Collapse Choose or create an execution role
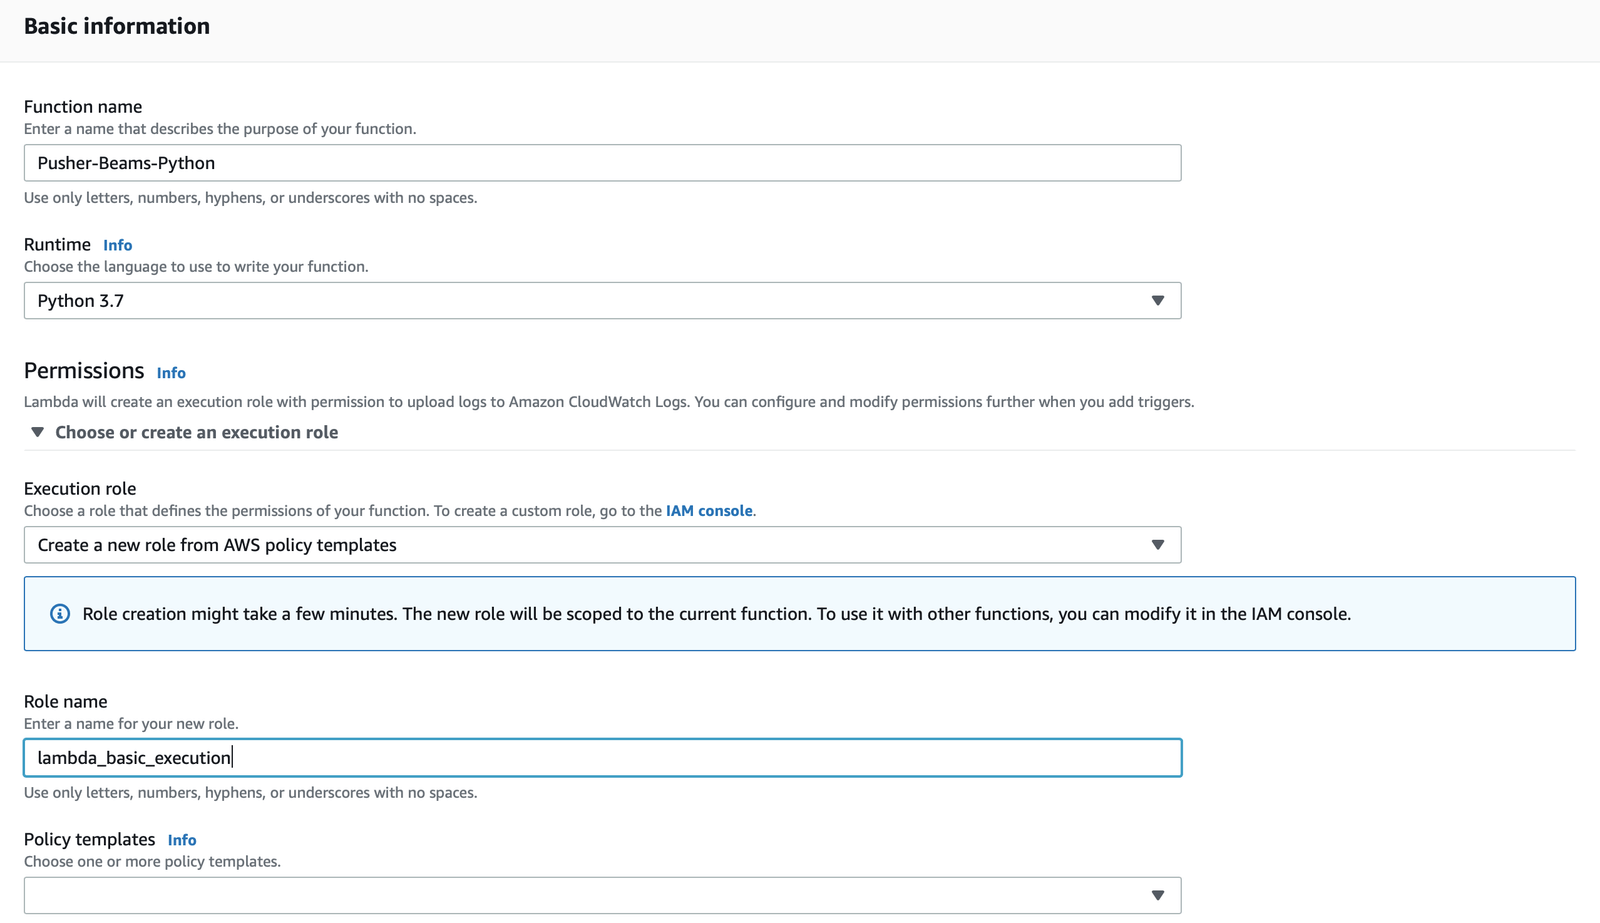 pos(185,432)
